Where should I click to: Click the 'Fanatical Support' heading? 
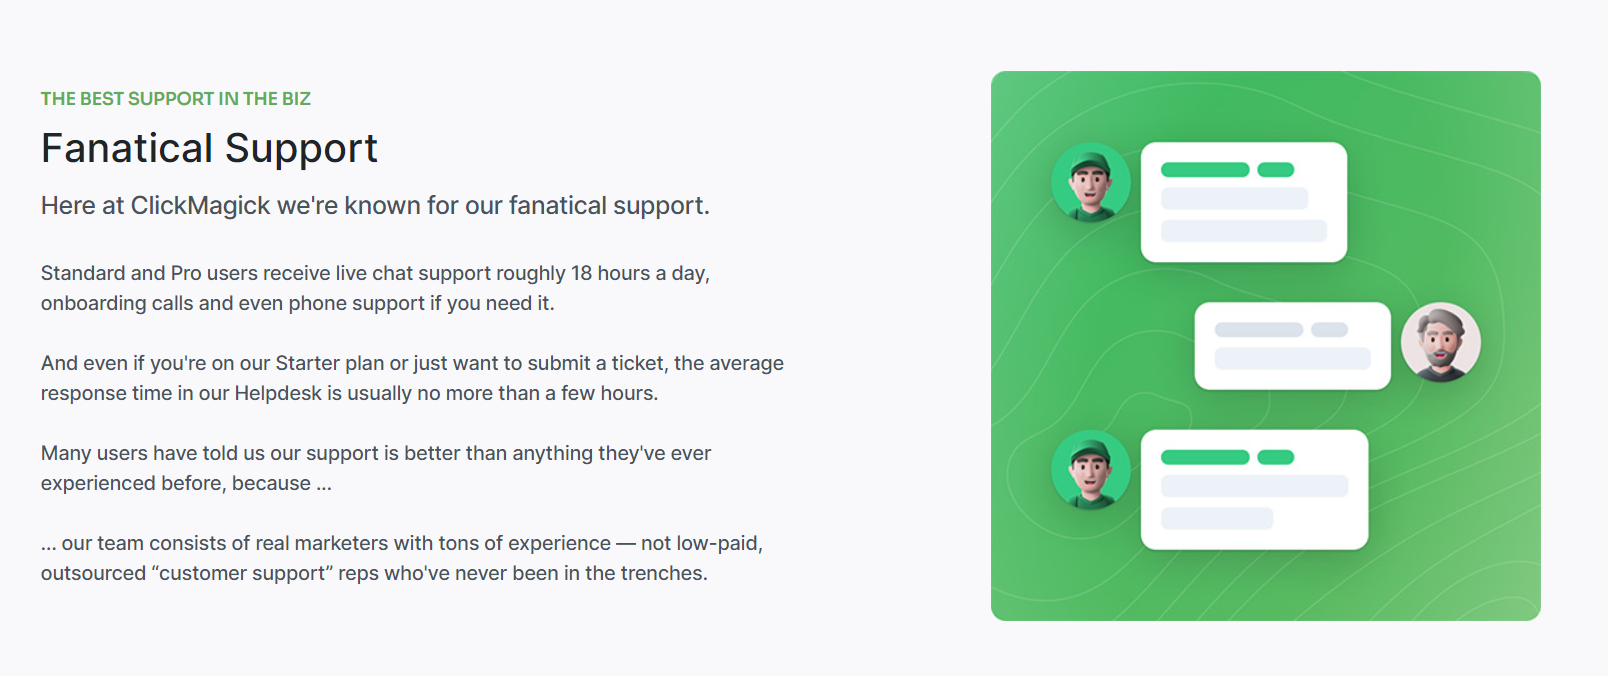(209, 148)
